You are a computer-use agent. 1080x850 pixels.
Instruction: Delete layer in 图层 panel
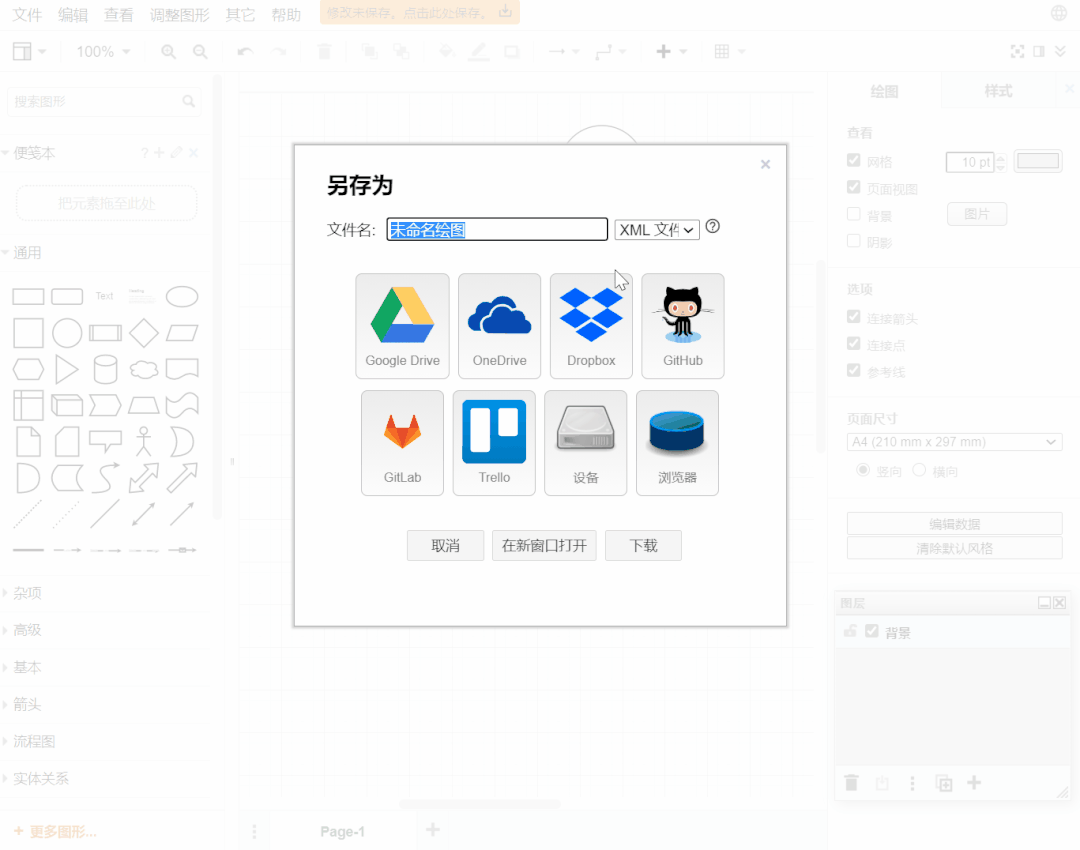851,783
